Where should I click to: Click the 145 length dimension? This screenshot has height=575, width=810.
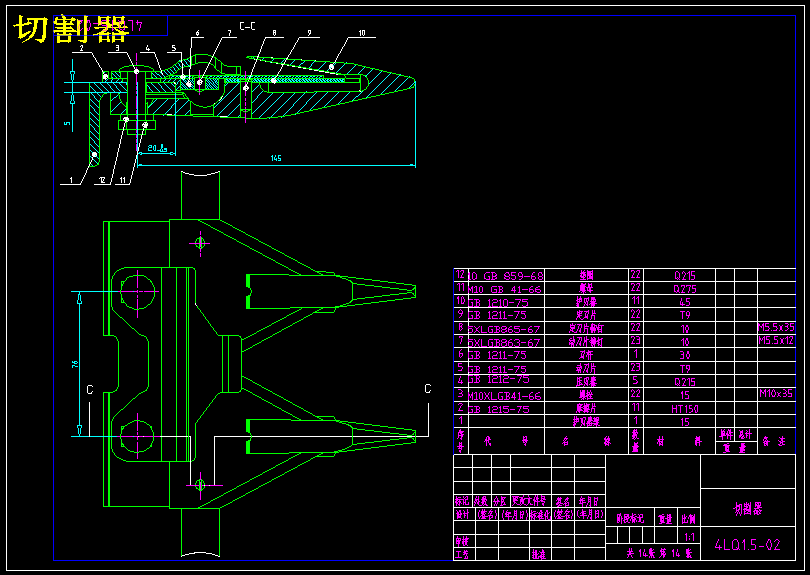276,158
